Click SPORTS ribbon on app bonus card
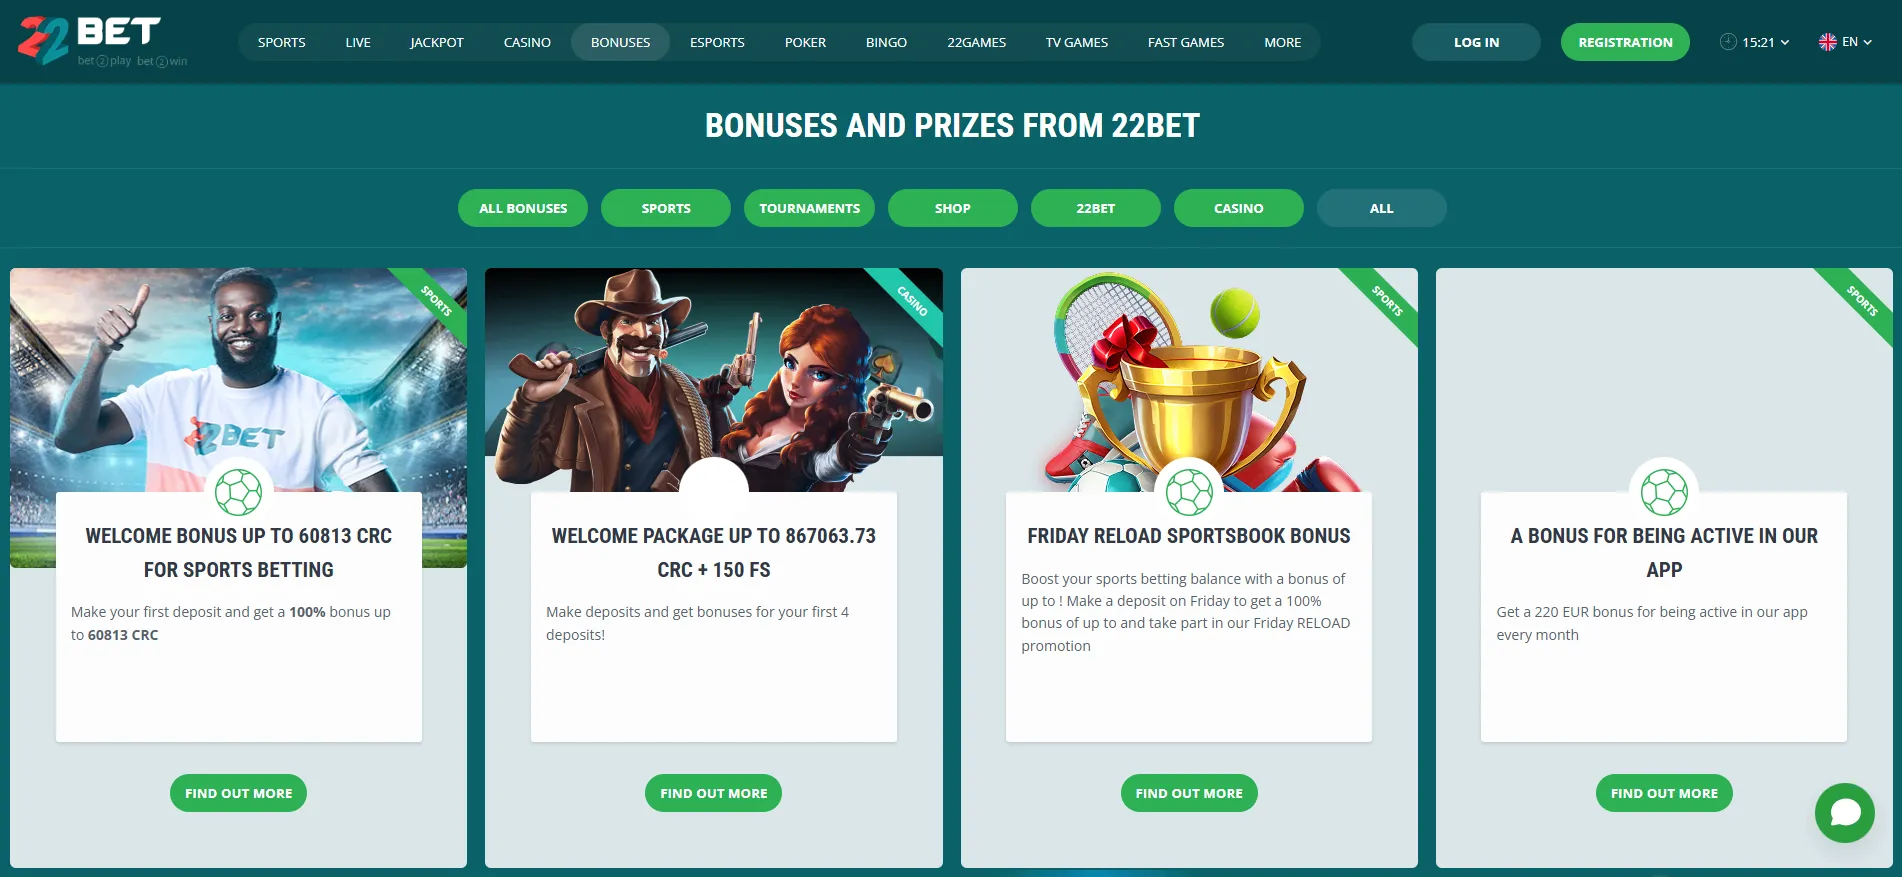This screenshot has width=1902, height=877. [x=1860, y=301]
